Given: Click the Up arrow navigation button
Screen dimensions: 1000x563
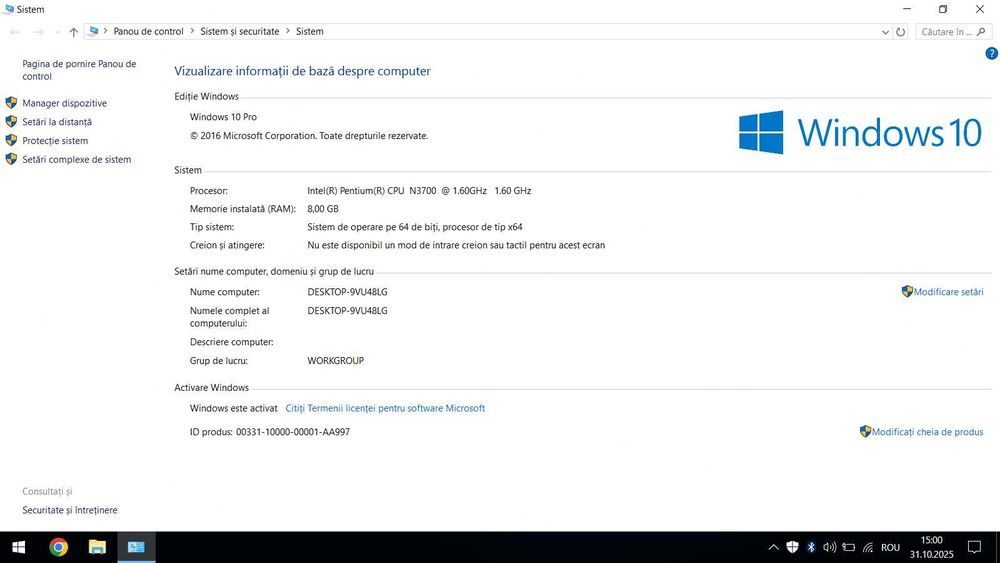Looking at the screenshot, I should (x=73, y=32).
